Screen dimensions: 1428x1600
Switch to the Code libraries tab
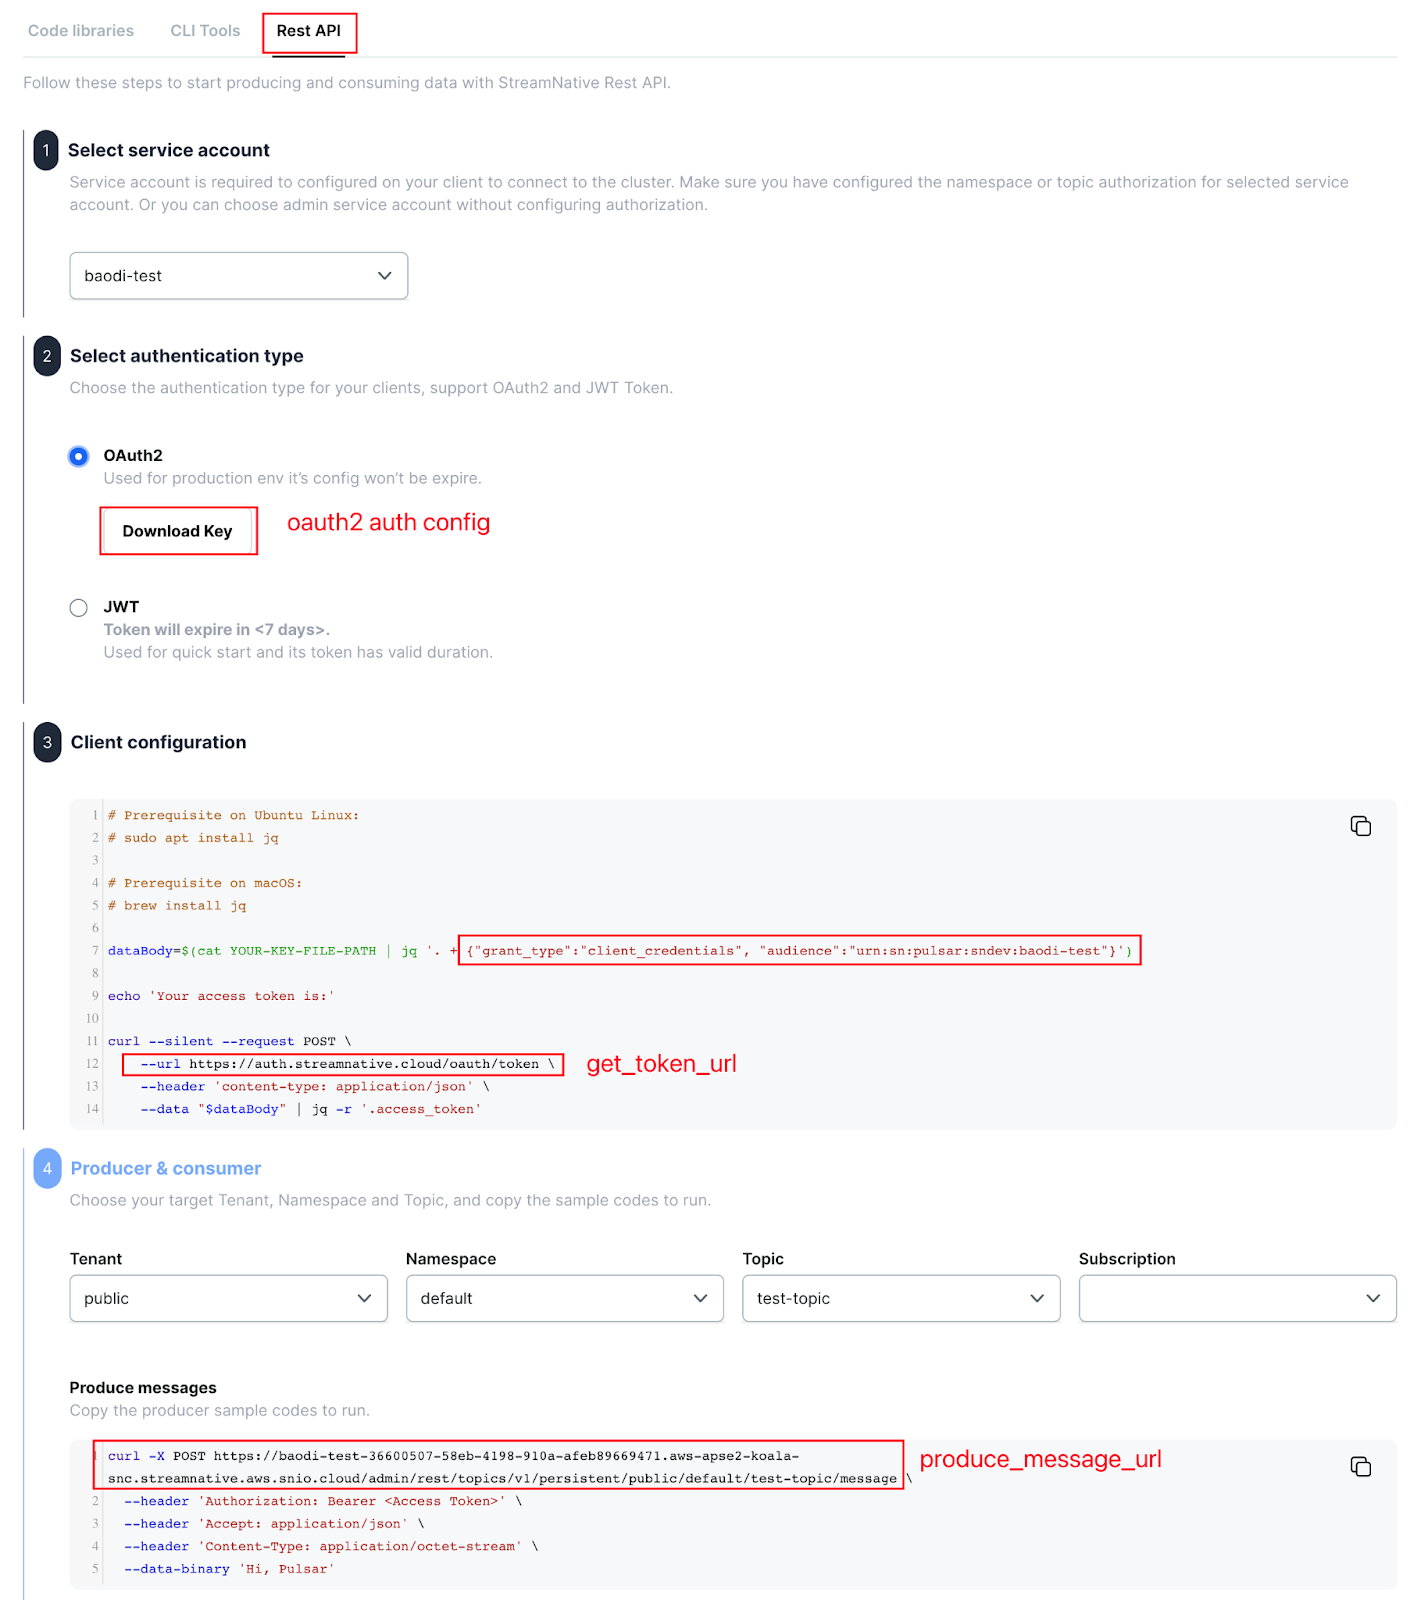(81, 31)
